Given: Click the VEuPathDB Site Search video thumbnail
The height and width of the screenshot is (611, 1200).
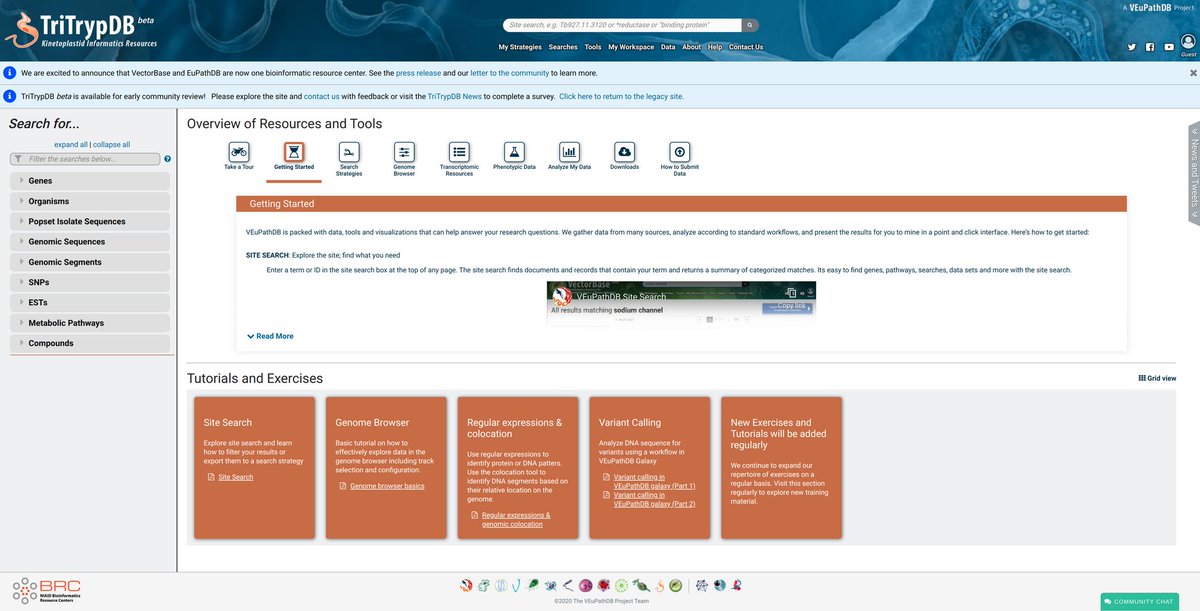Looking at the screenshot, I should pyautogui.click(x=681, y=303).
